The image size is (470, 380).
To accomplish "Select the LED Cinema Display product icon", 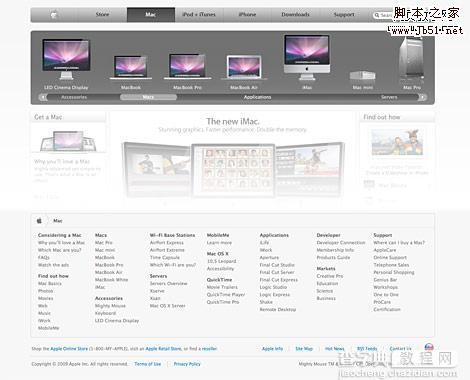I will pyautogui.click(x=66, y=59).
